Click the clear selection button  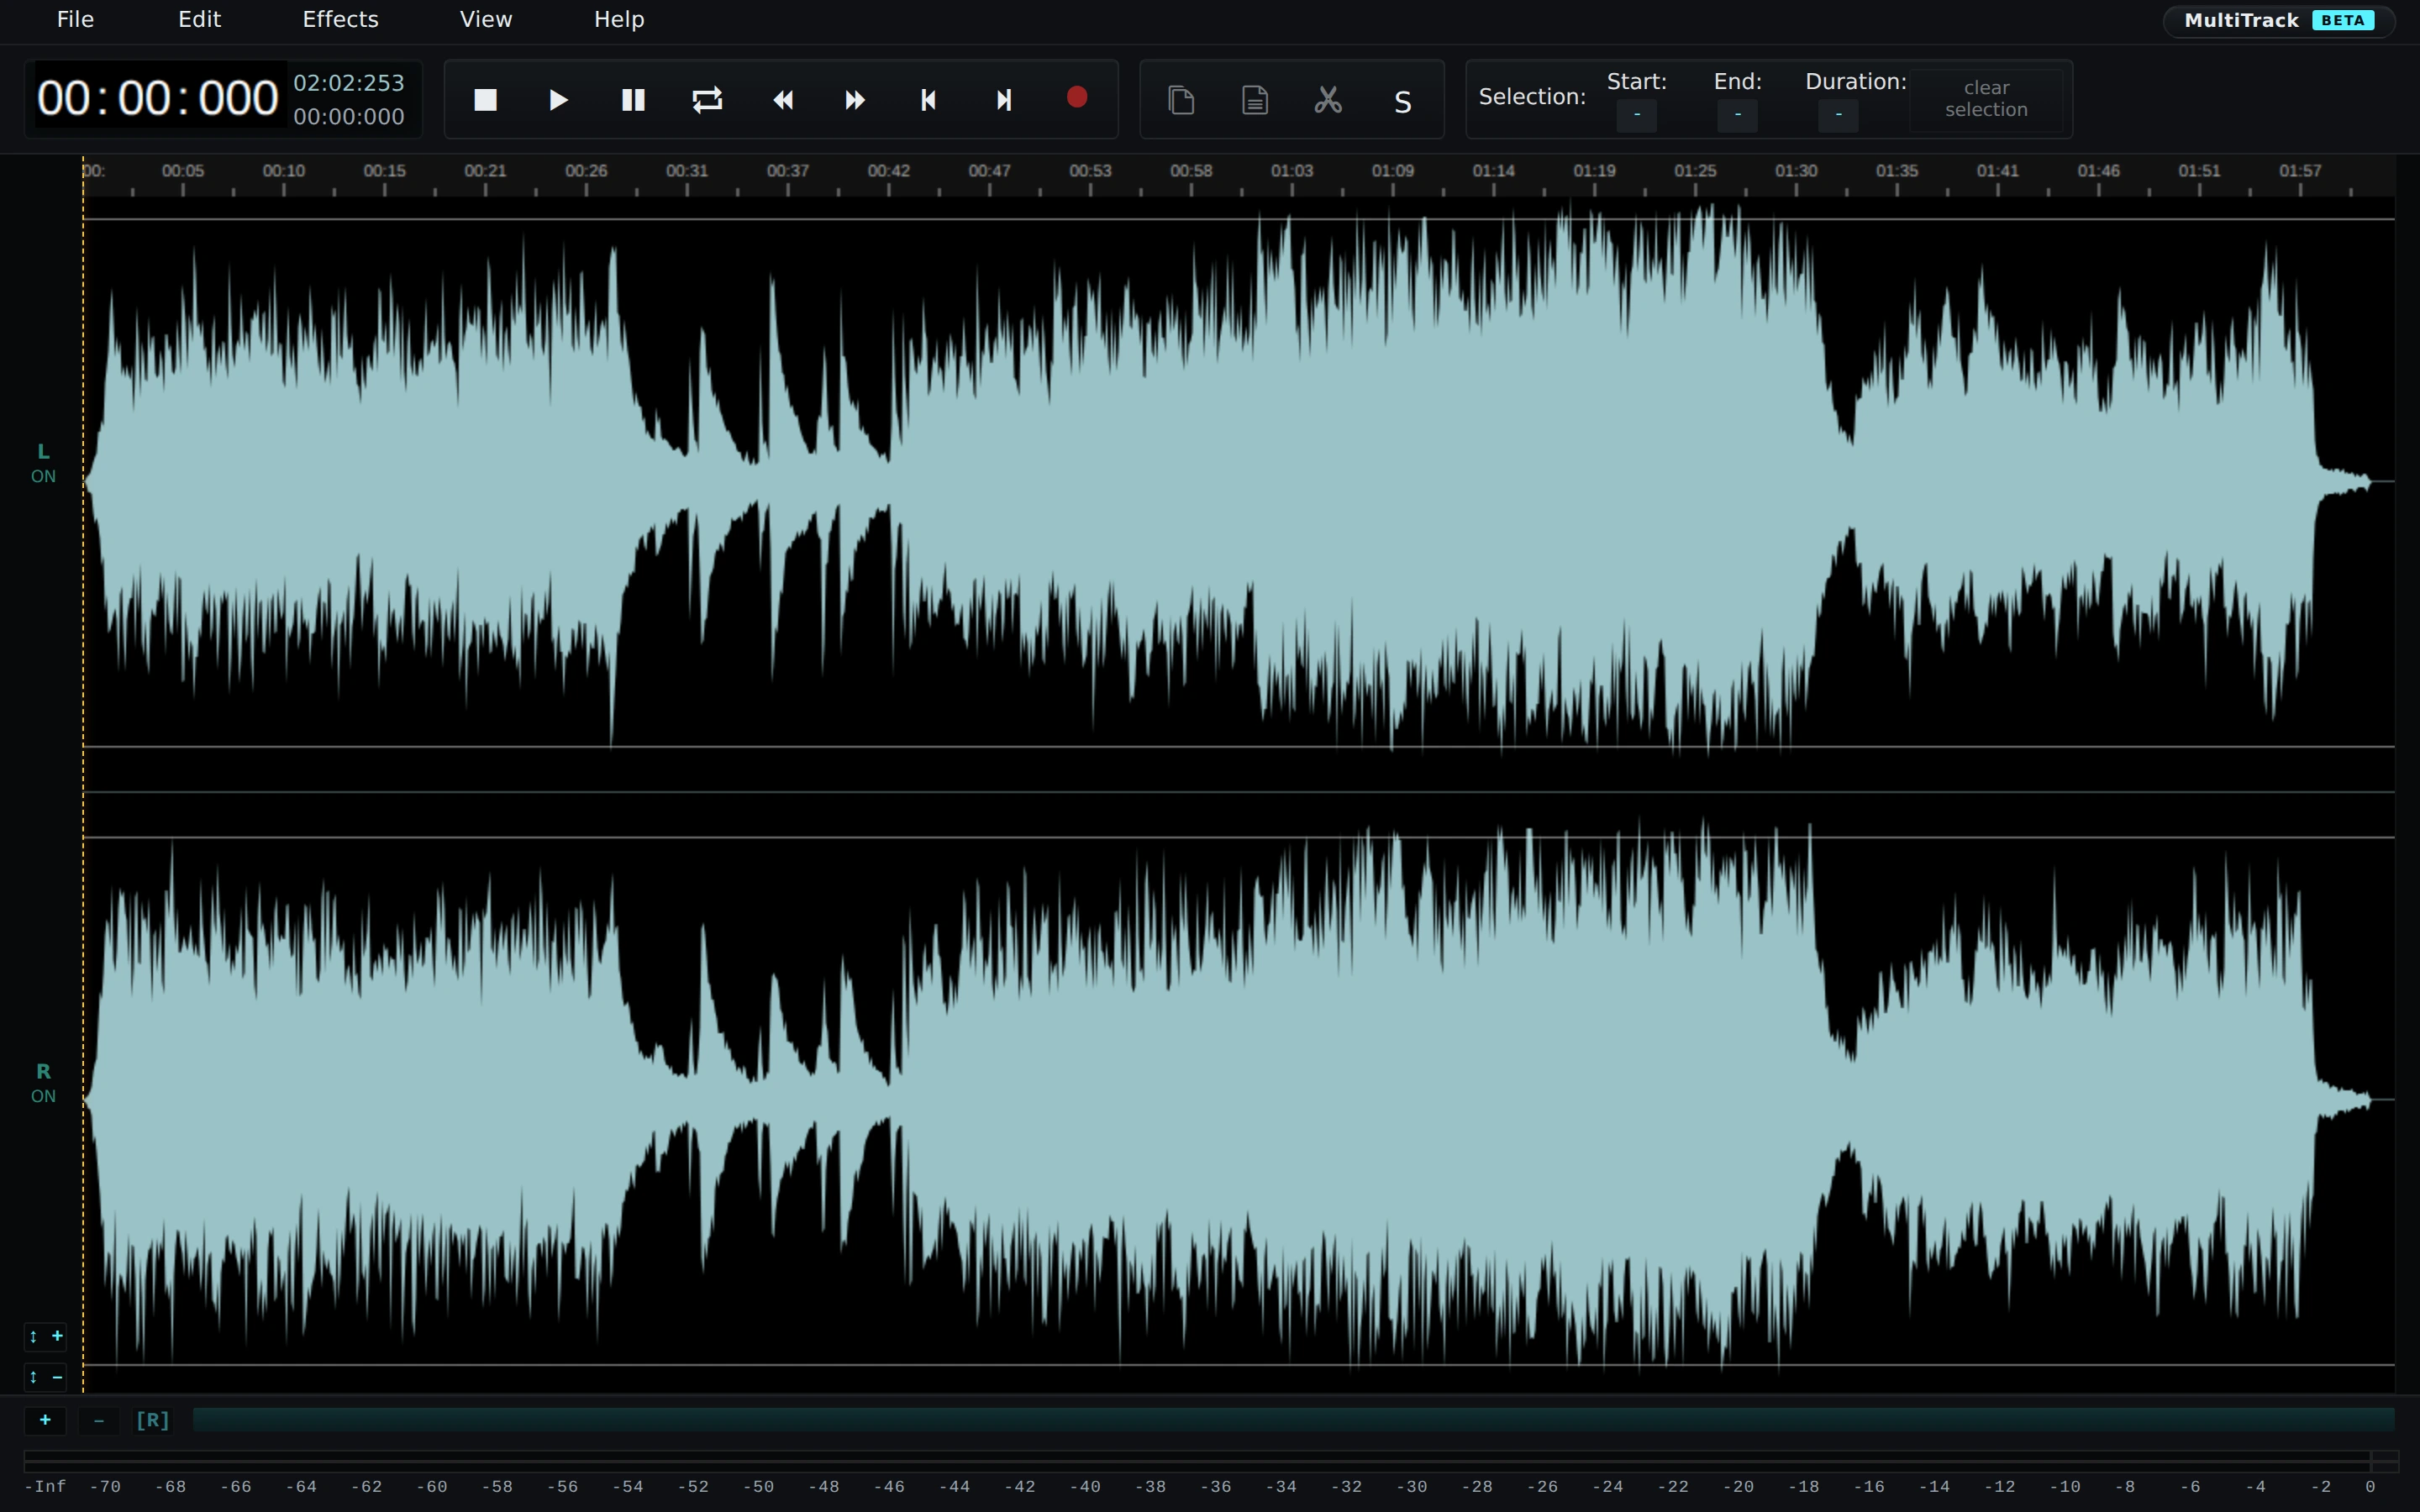tap(1986, 99)
